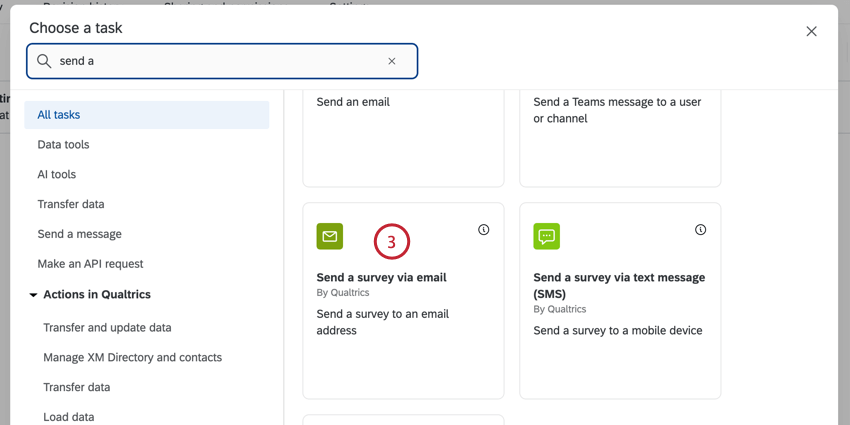Select the Data tools category
850x425 pixels.
[x=63, y=145]
